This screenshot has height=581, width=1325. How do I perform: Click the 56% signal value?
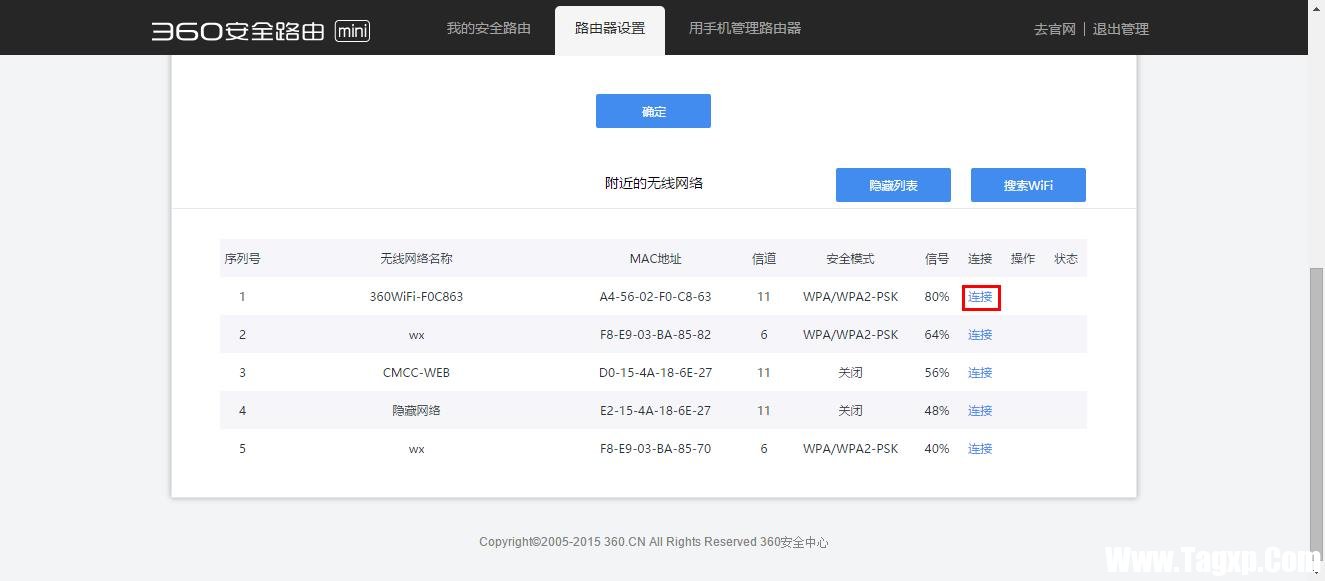click(937, 373)
